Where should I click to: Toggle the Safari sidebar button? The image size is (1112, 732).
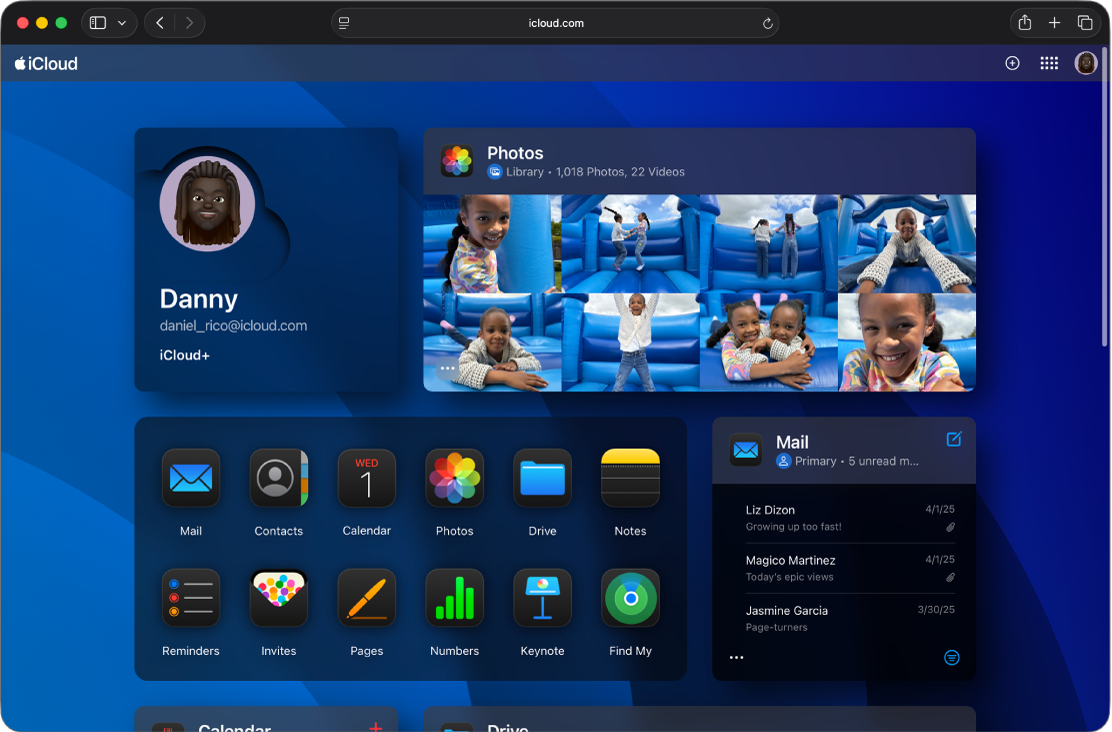click(x=98, y=23)
